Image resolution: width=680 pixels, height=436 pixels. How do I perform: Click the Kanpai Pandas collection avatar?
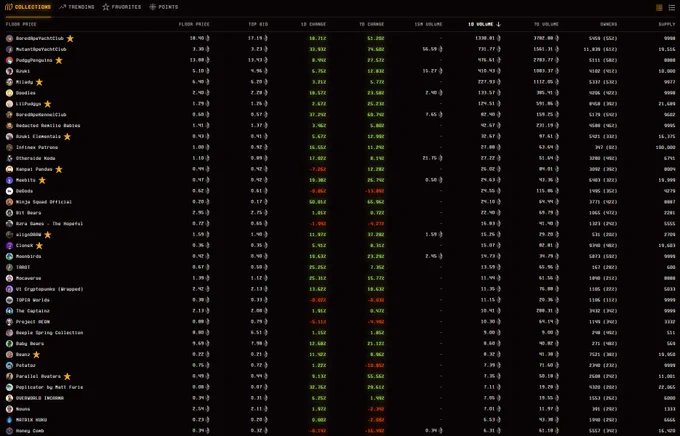[10, 169]
